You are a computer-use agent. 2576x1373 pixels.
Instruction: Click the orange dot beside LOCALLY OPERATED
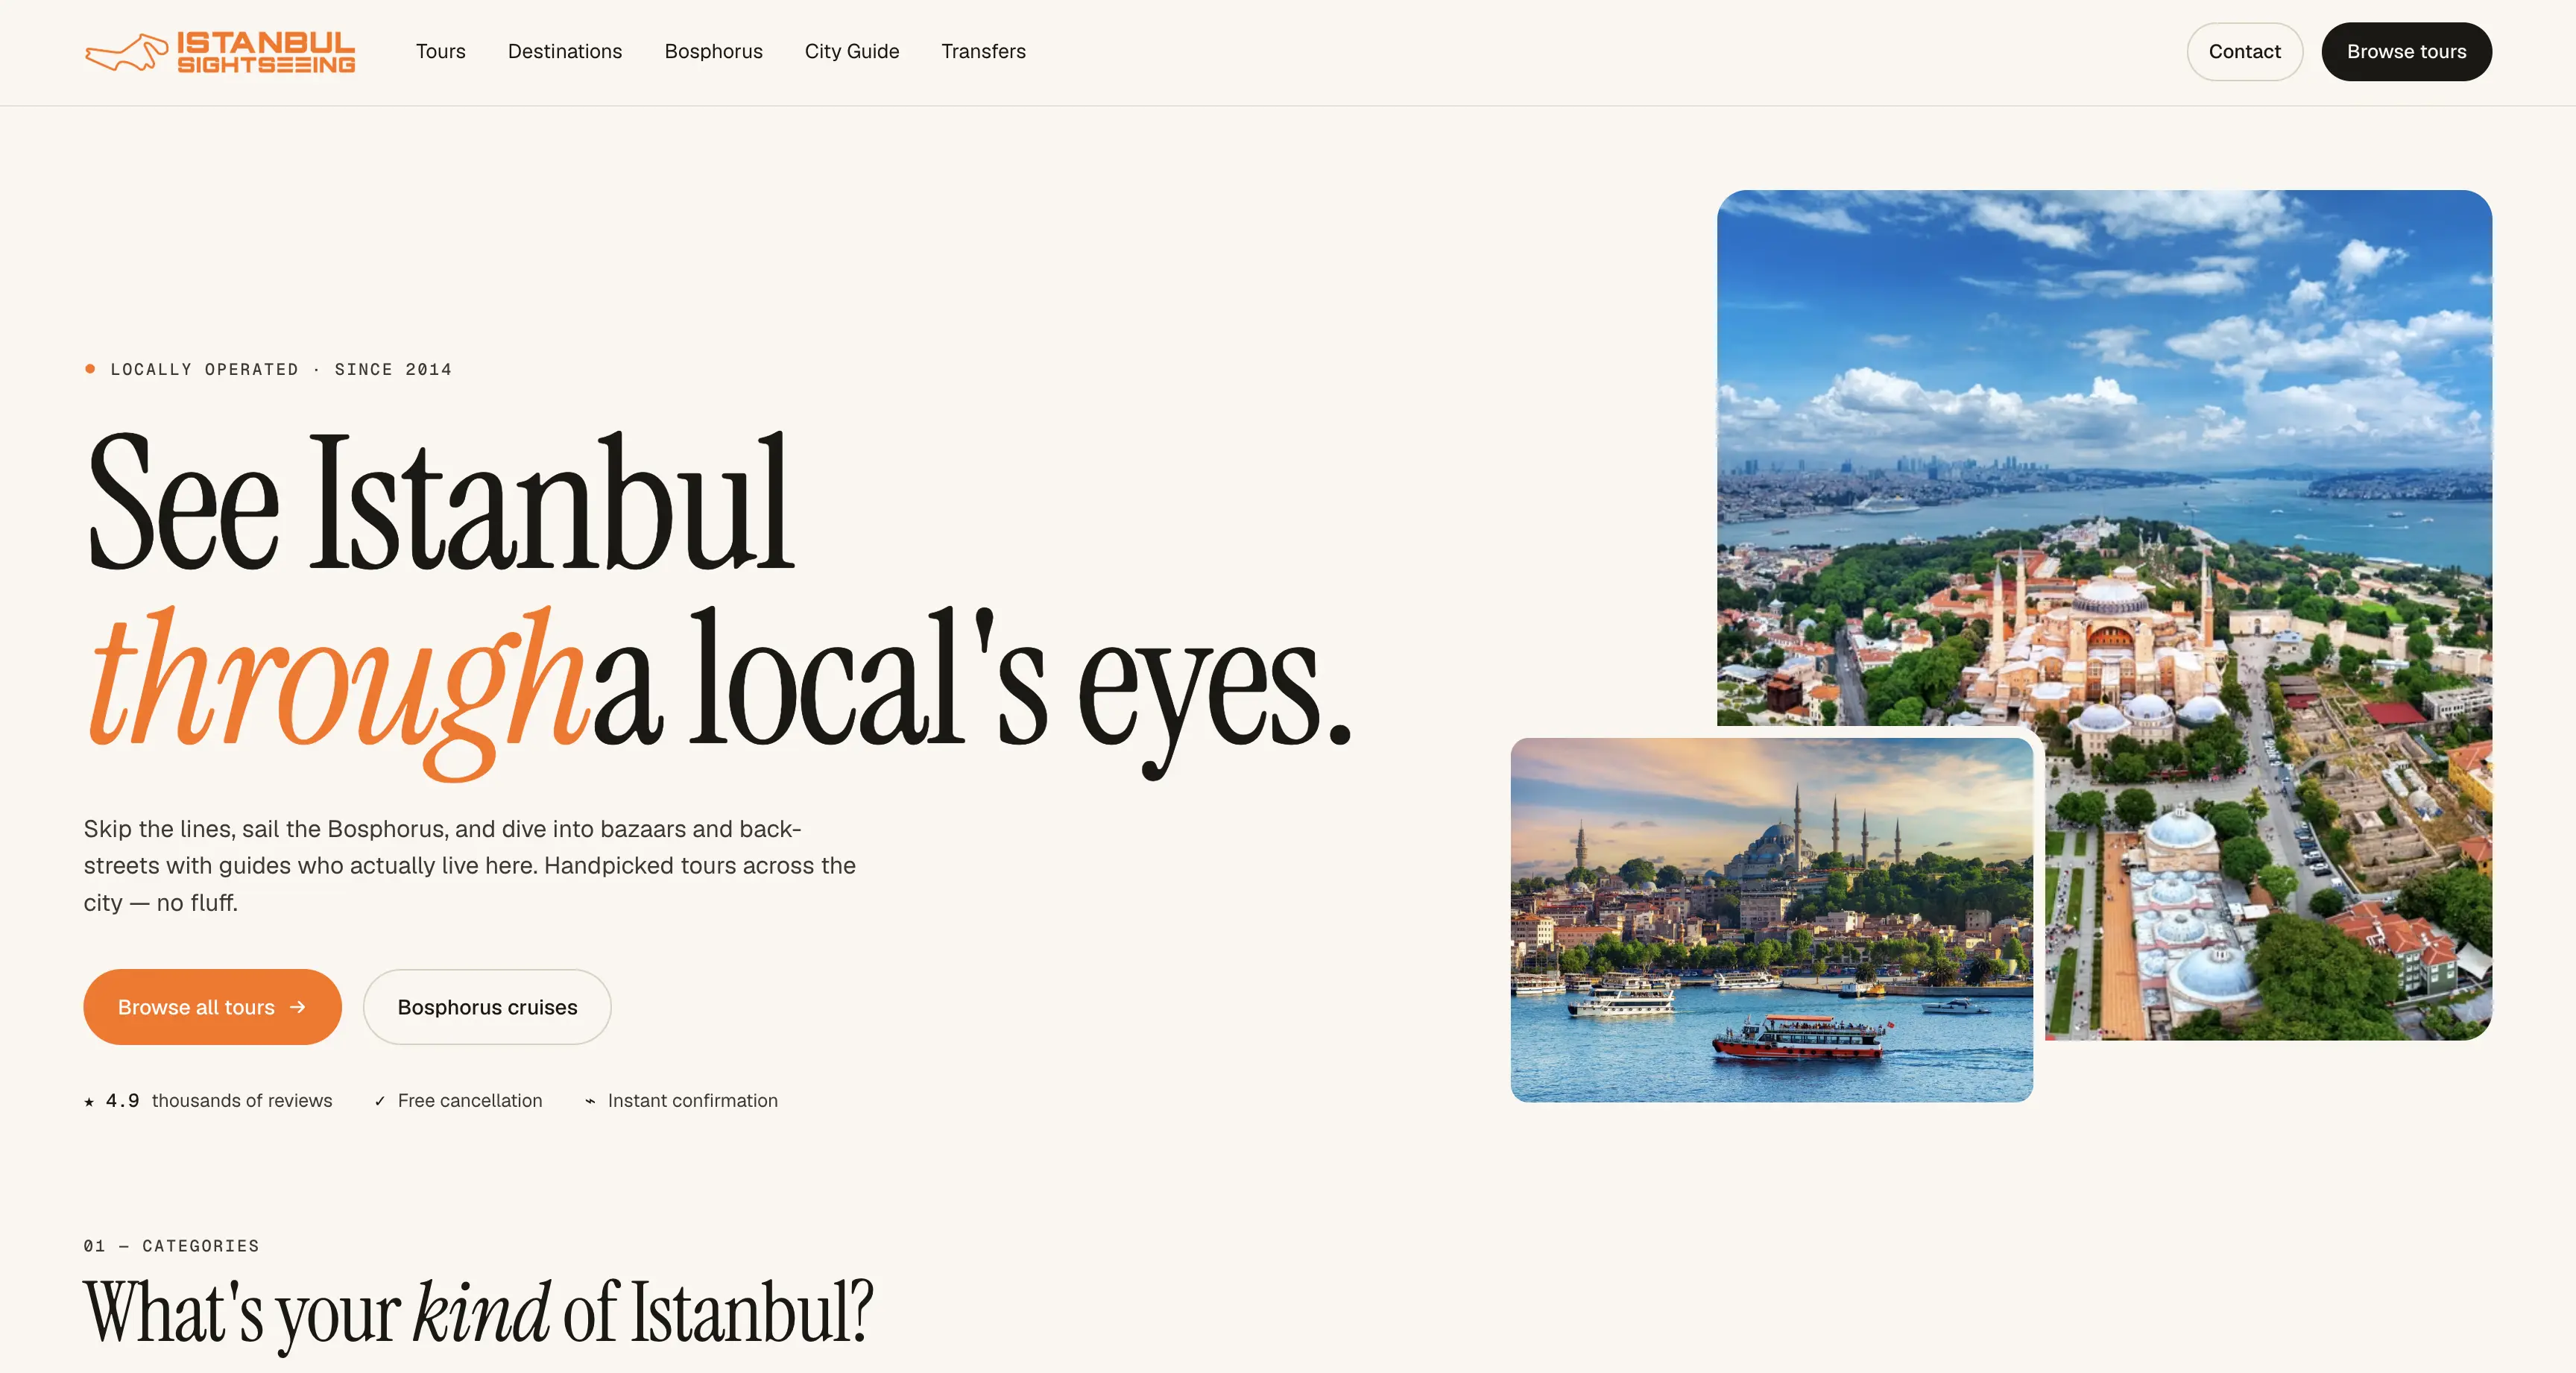(90, 369)
